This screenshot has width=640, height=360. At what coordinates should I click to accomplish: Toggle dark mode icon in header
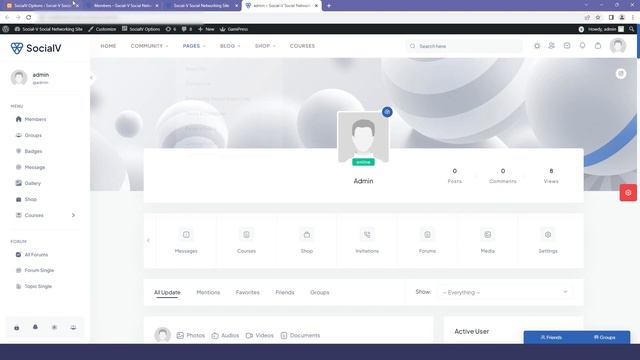(x=537, y=46)
